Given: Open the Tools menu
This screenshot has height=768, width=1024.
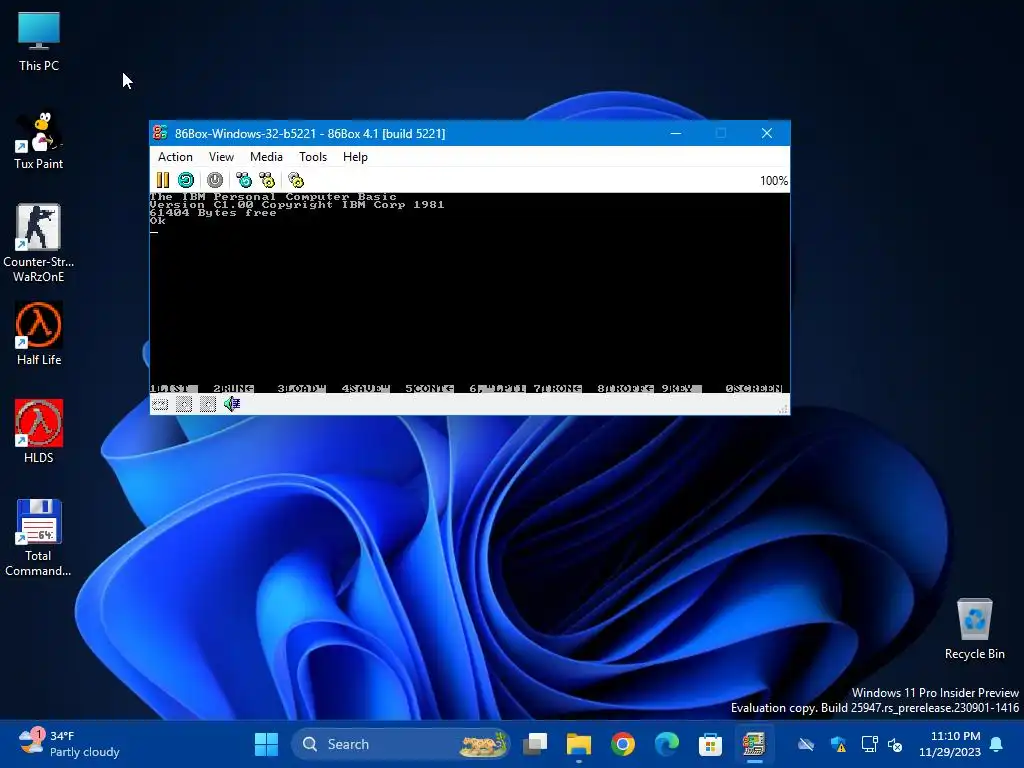Looking at the screenshot, I should 313,157.
